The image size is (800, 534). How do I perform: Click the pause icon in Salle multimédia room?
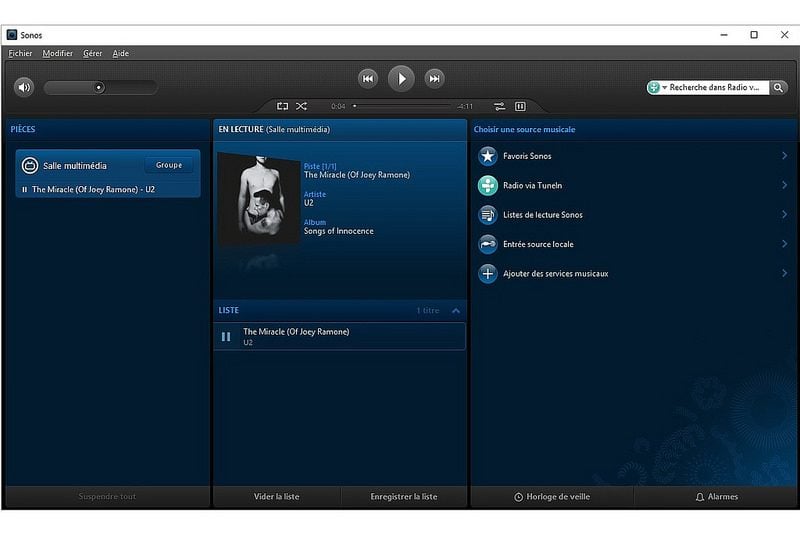tap(24, 189)
